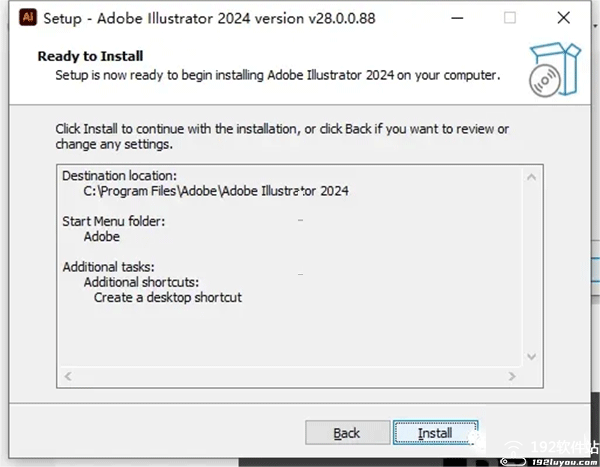Click the summary box scroll down arrow

point(531,356)
